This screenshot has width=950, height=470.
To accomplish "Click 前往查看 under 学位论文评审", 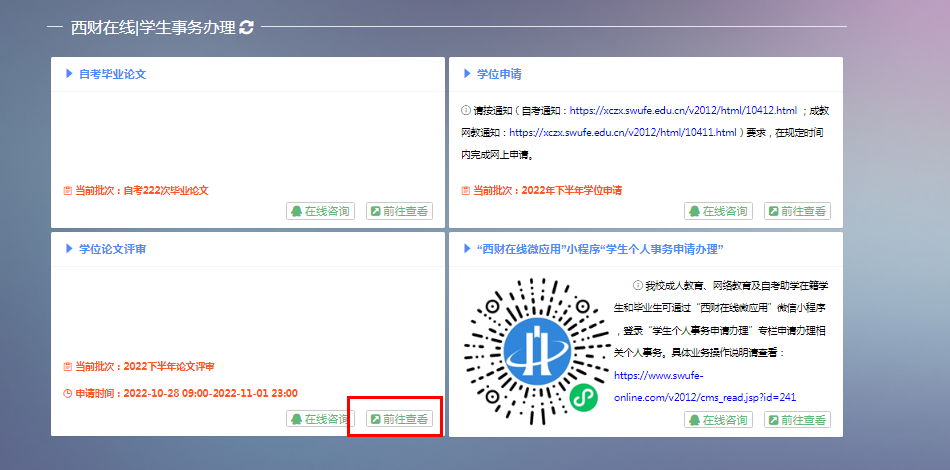I will [x=399, y=419].
